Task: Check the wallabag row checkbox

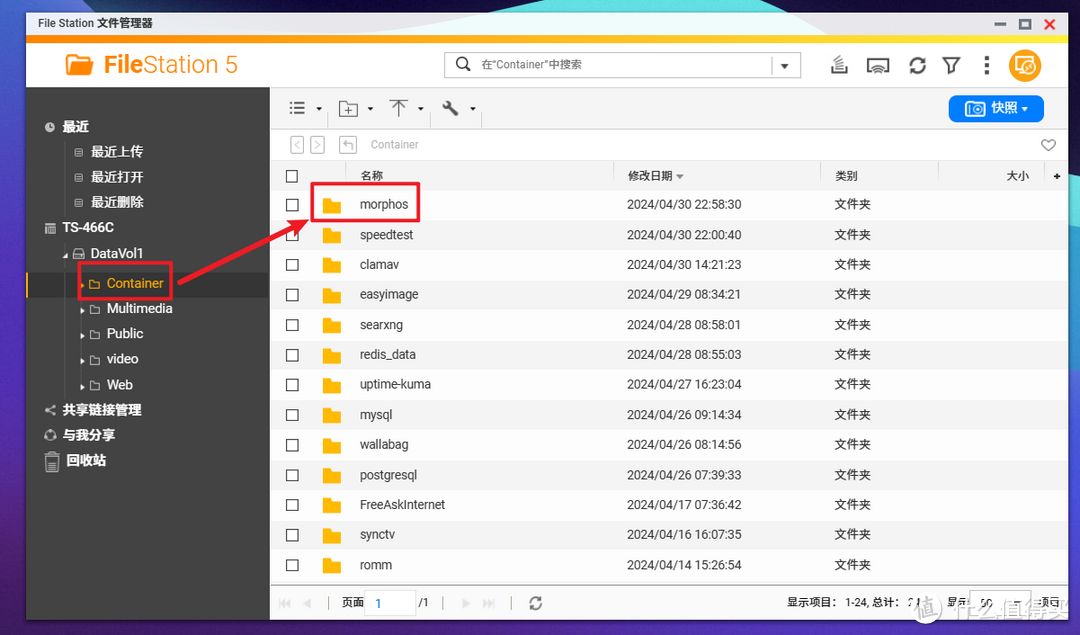Action: (292, 445)
